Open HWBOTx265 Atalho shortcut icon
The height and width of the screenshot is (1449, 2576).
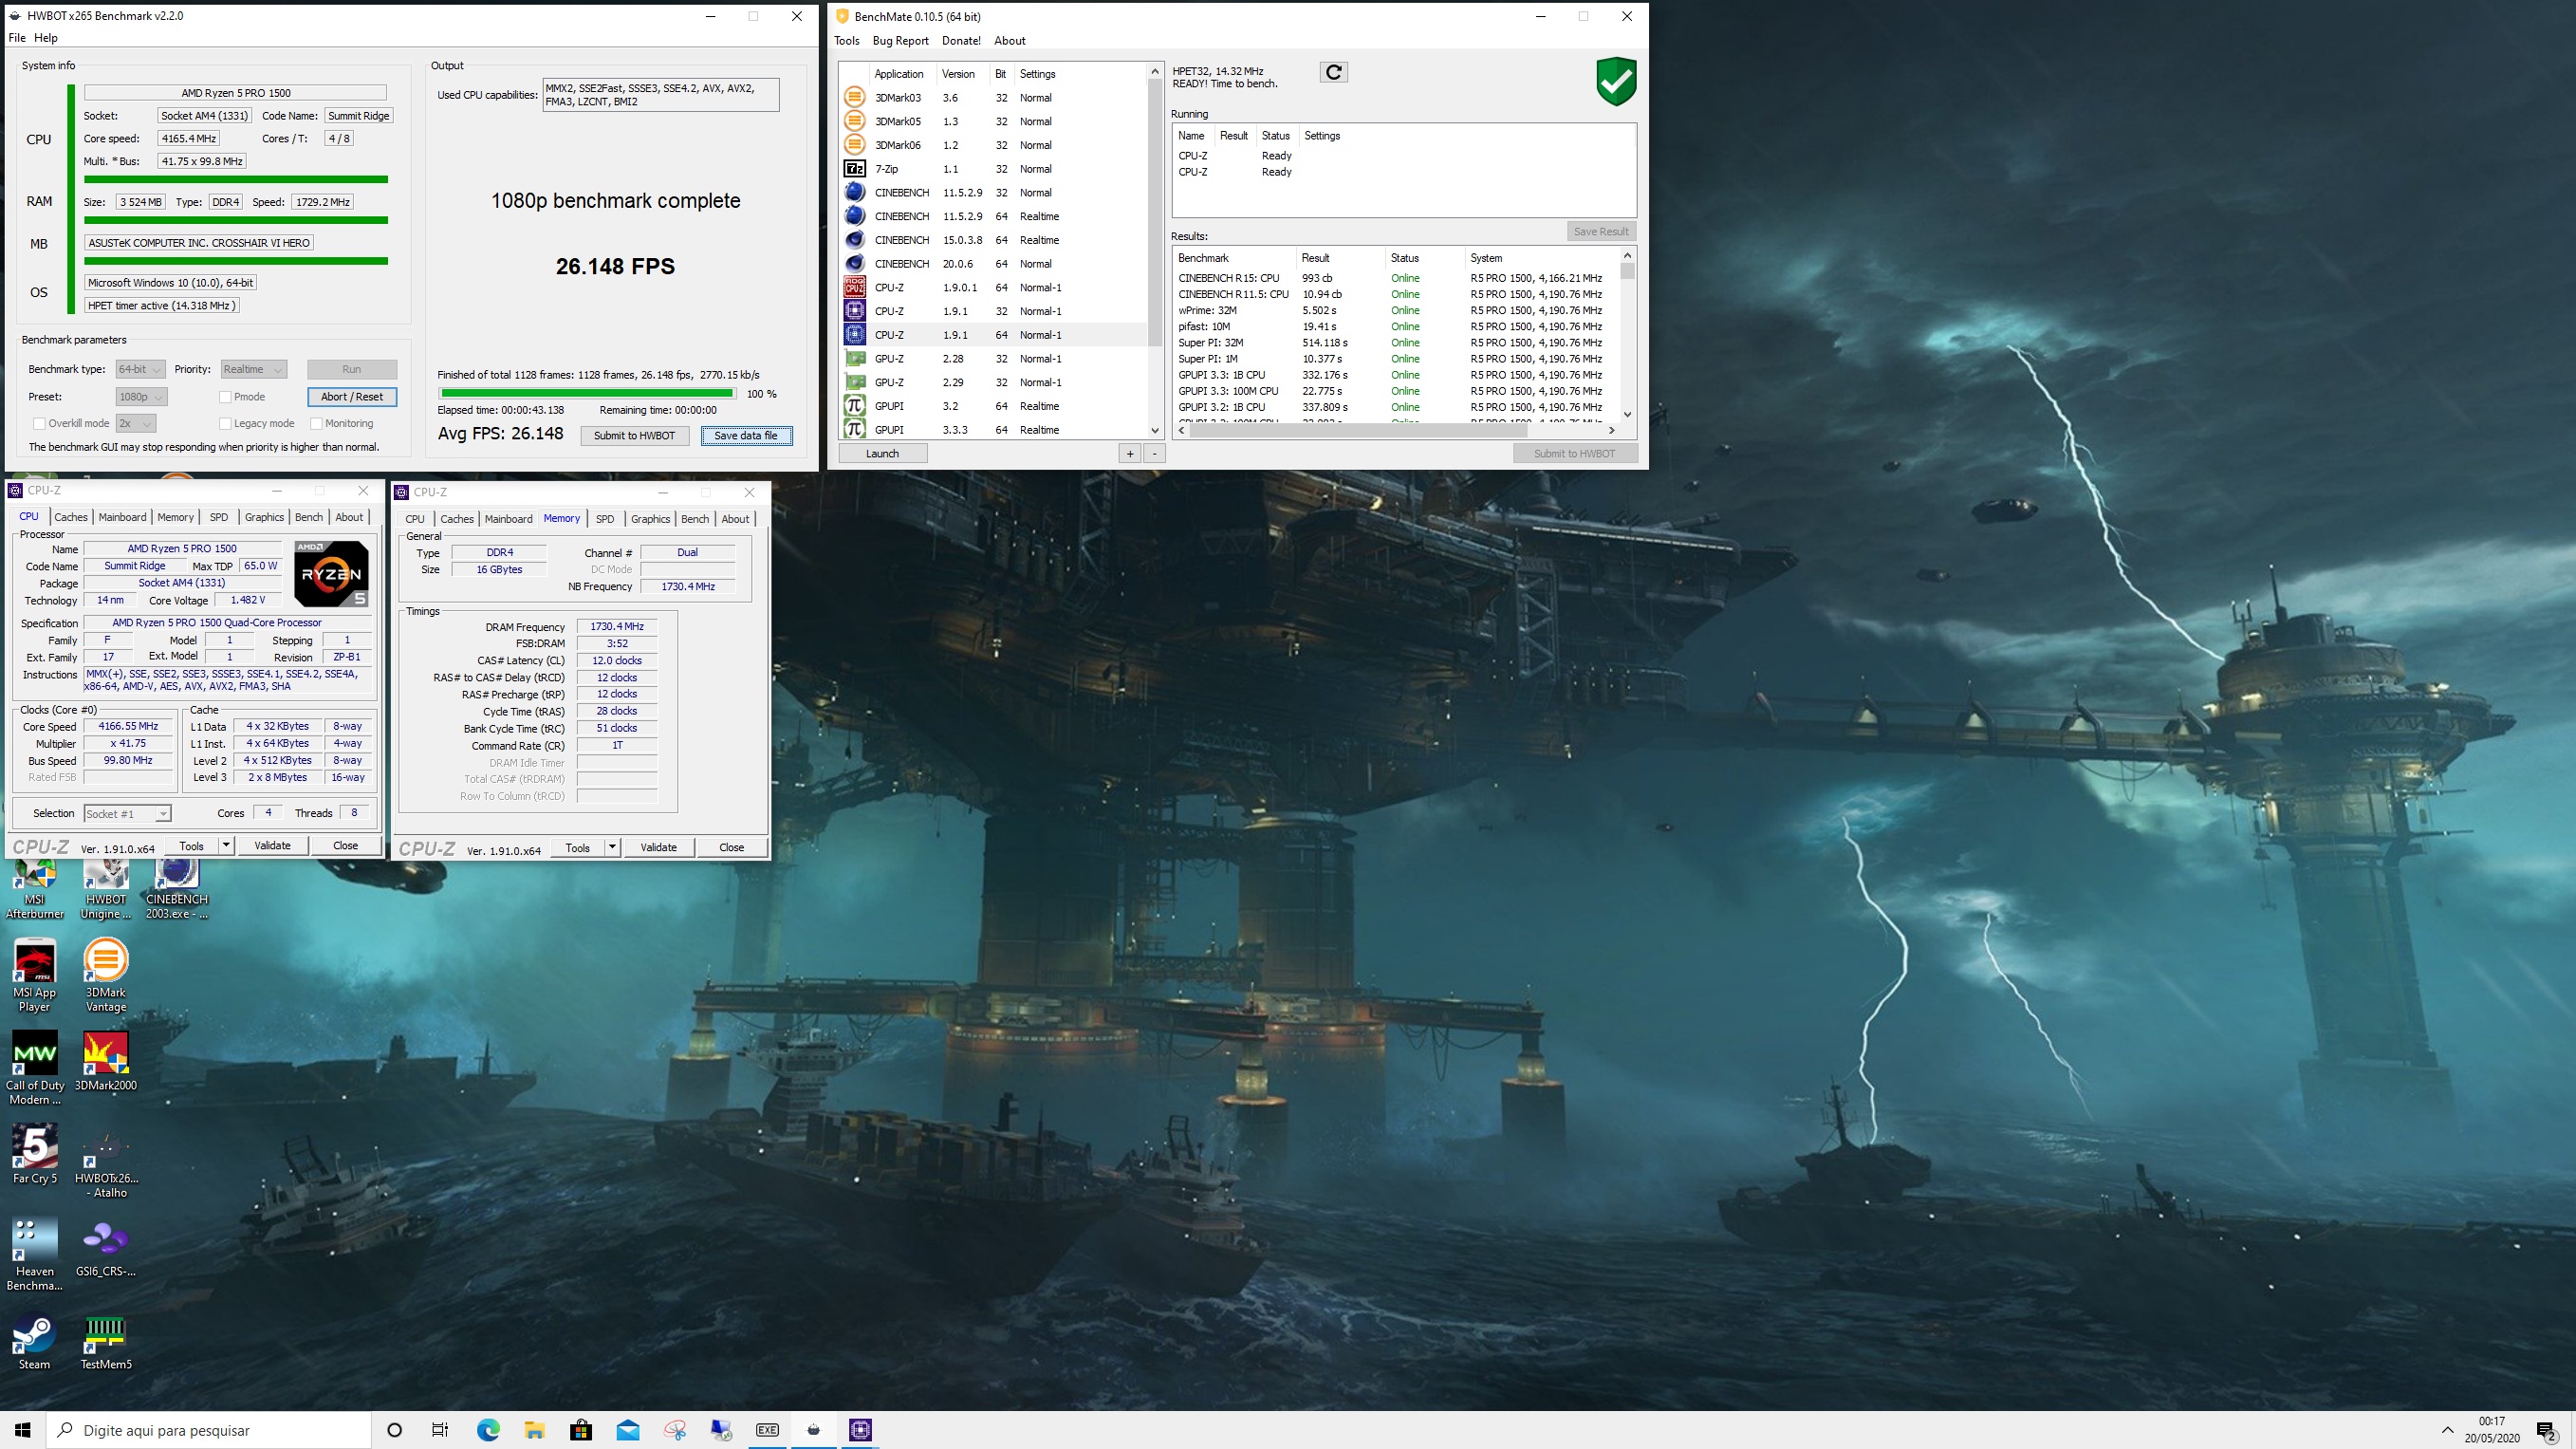105,1161
